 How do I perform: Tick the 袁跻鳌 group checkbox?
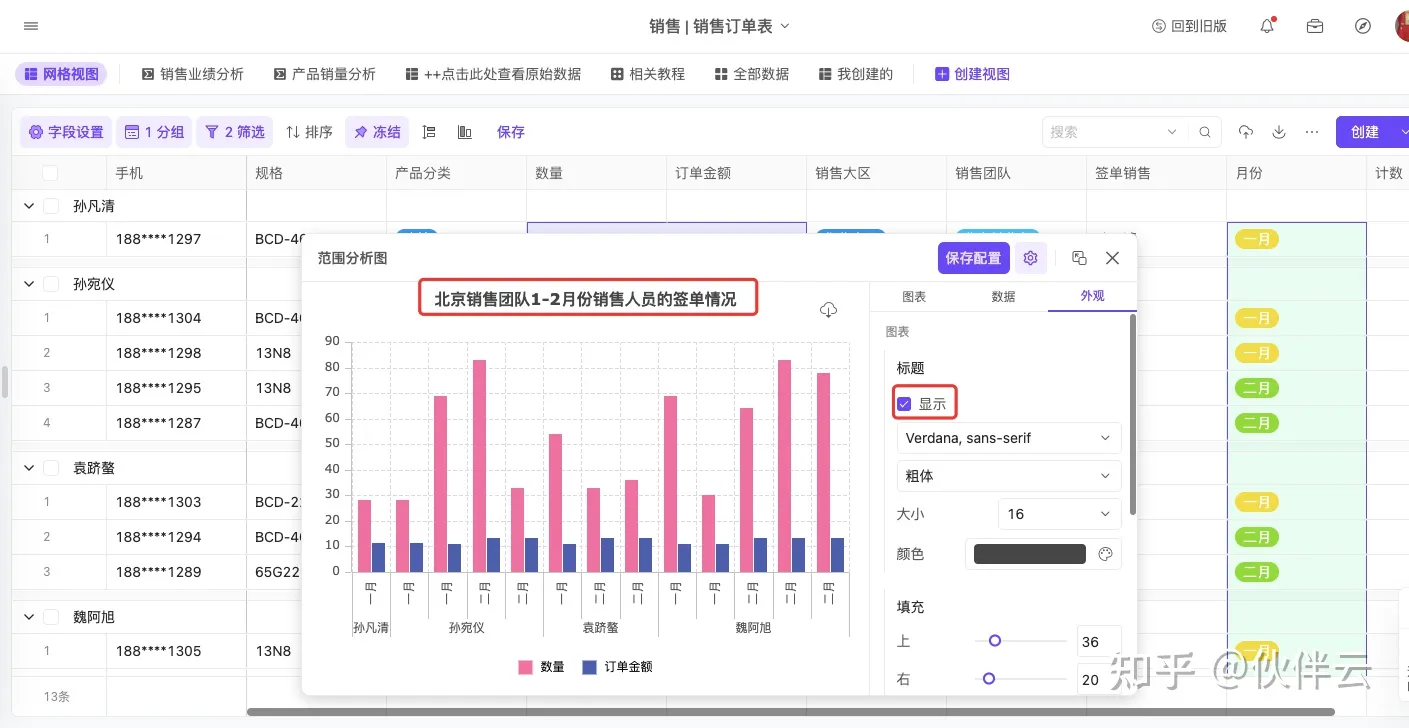tap(51, 468)
